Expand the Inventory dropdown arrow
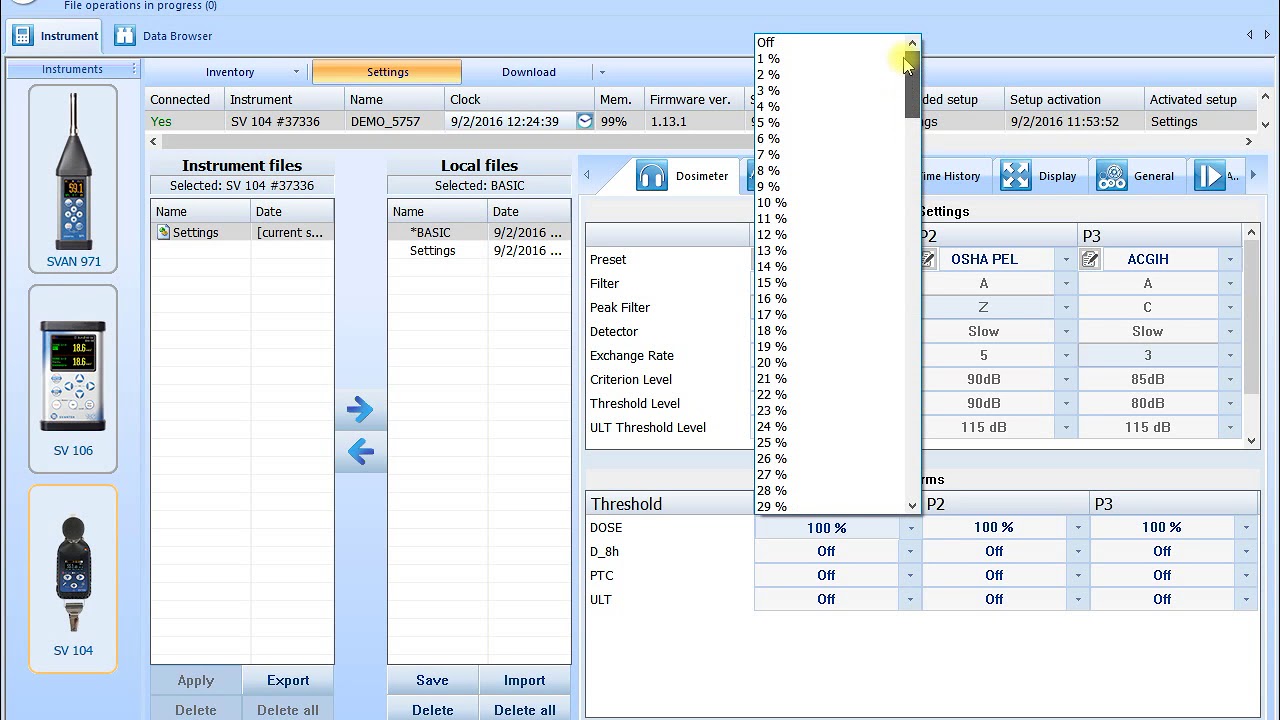The image size is (1280, 720). point(296,72)
